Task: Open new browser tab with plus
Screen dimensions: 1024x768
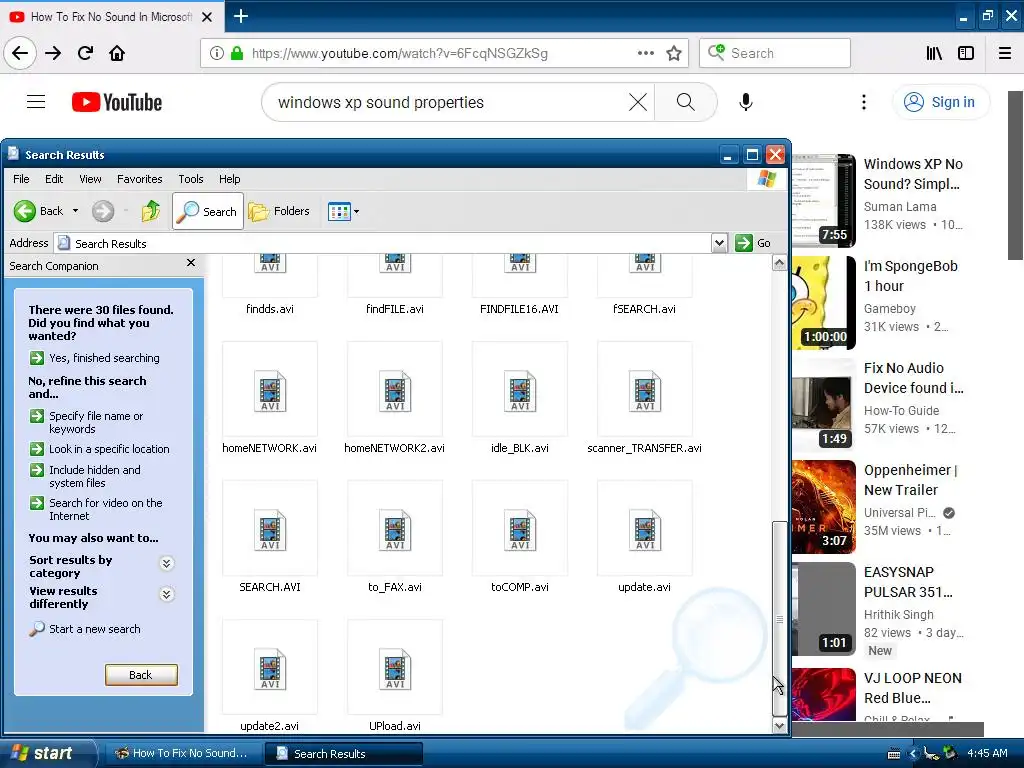Action: pos(240,16)
